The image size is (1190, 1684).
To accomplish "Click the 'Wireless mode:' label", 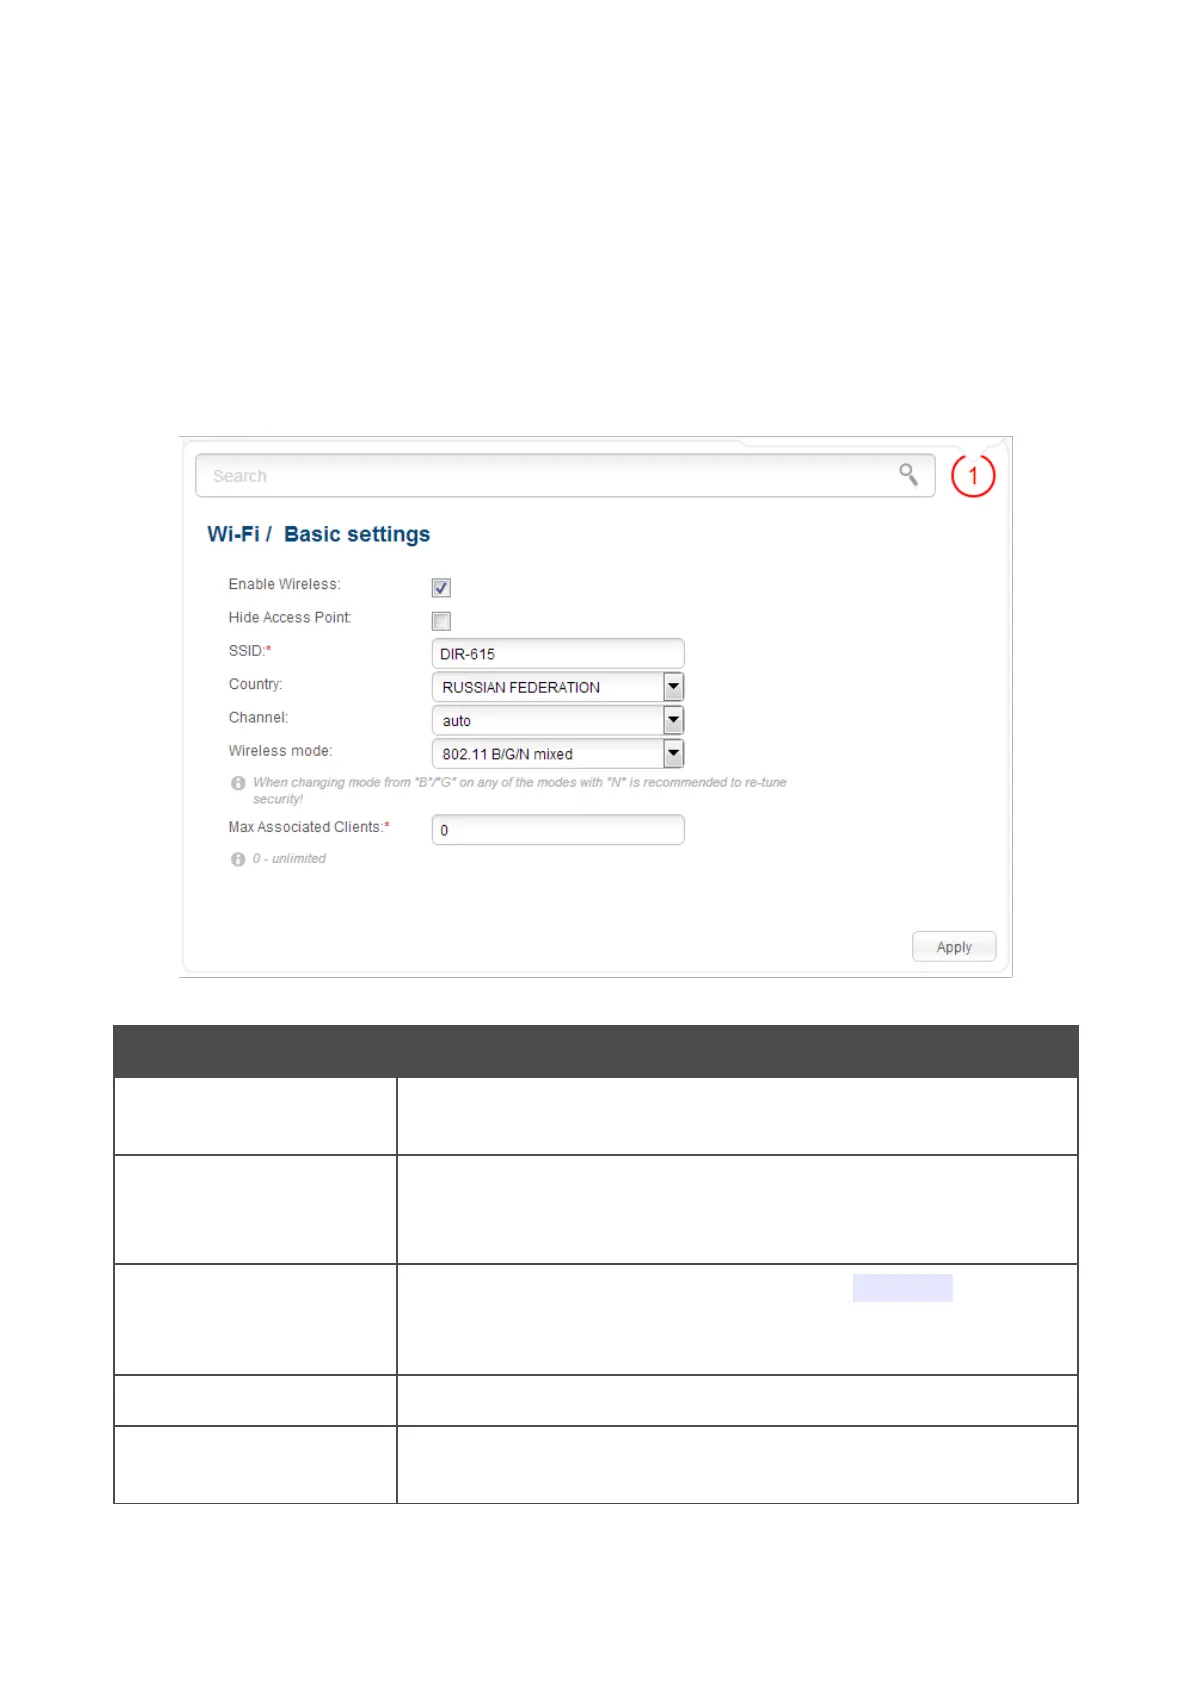I will click(280, 751).
